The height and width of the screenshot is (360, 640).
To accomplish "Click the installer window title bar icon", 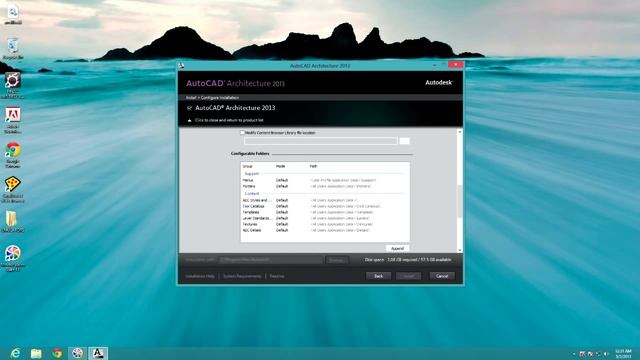I will point(182,65).
